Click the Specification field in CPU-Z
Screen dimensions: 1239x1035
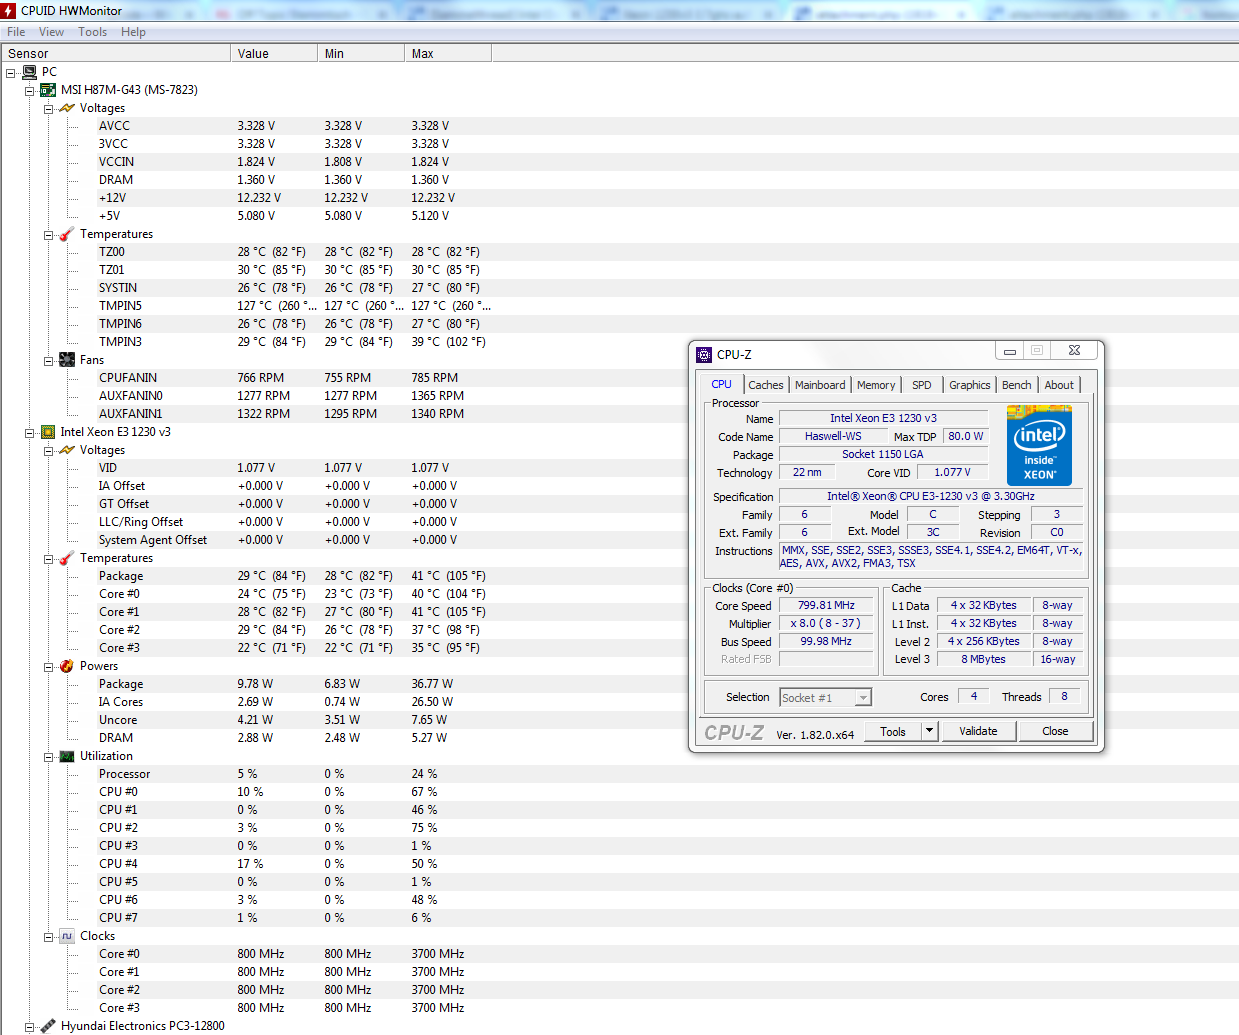pos(931,496)
